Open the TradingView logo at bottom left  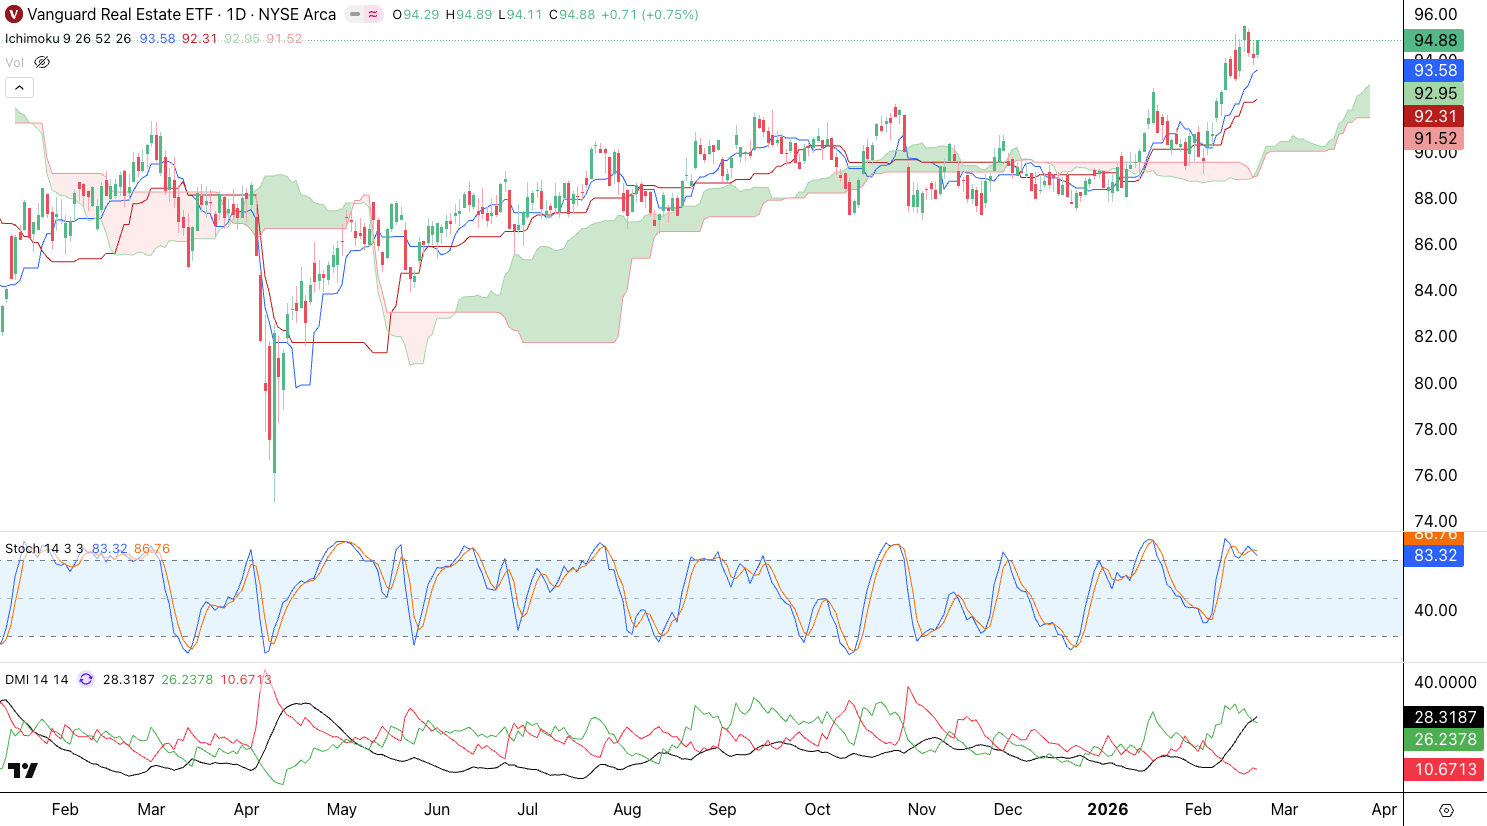[23, 770]
